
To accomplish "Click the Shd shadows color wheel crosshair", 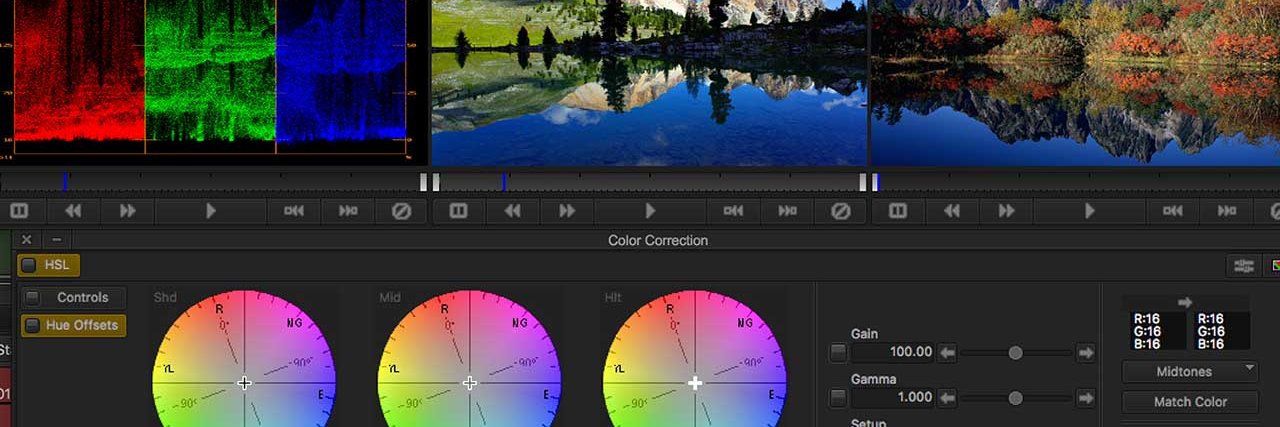I will 244,383.
